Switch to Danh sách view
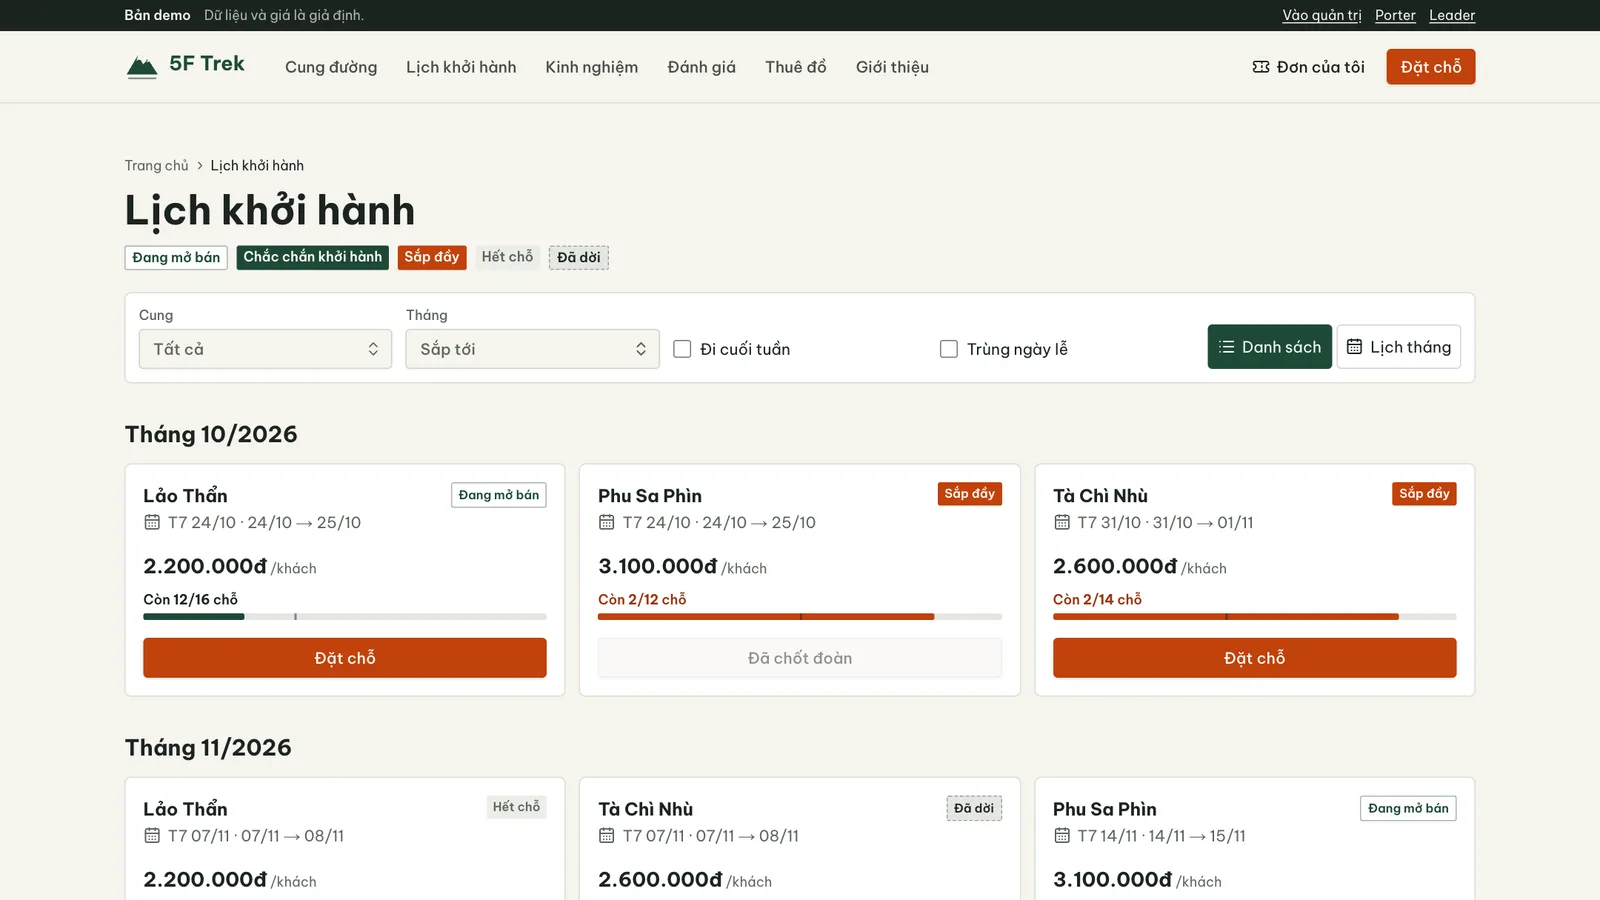 coord(1269,347)
